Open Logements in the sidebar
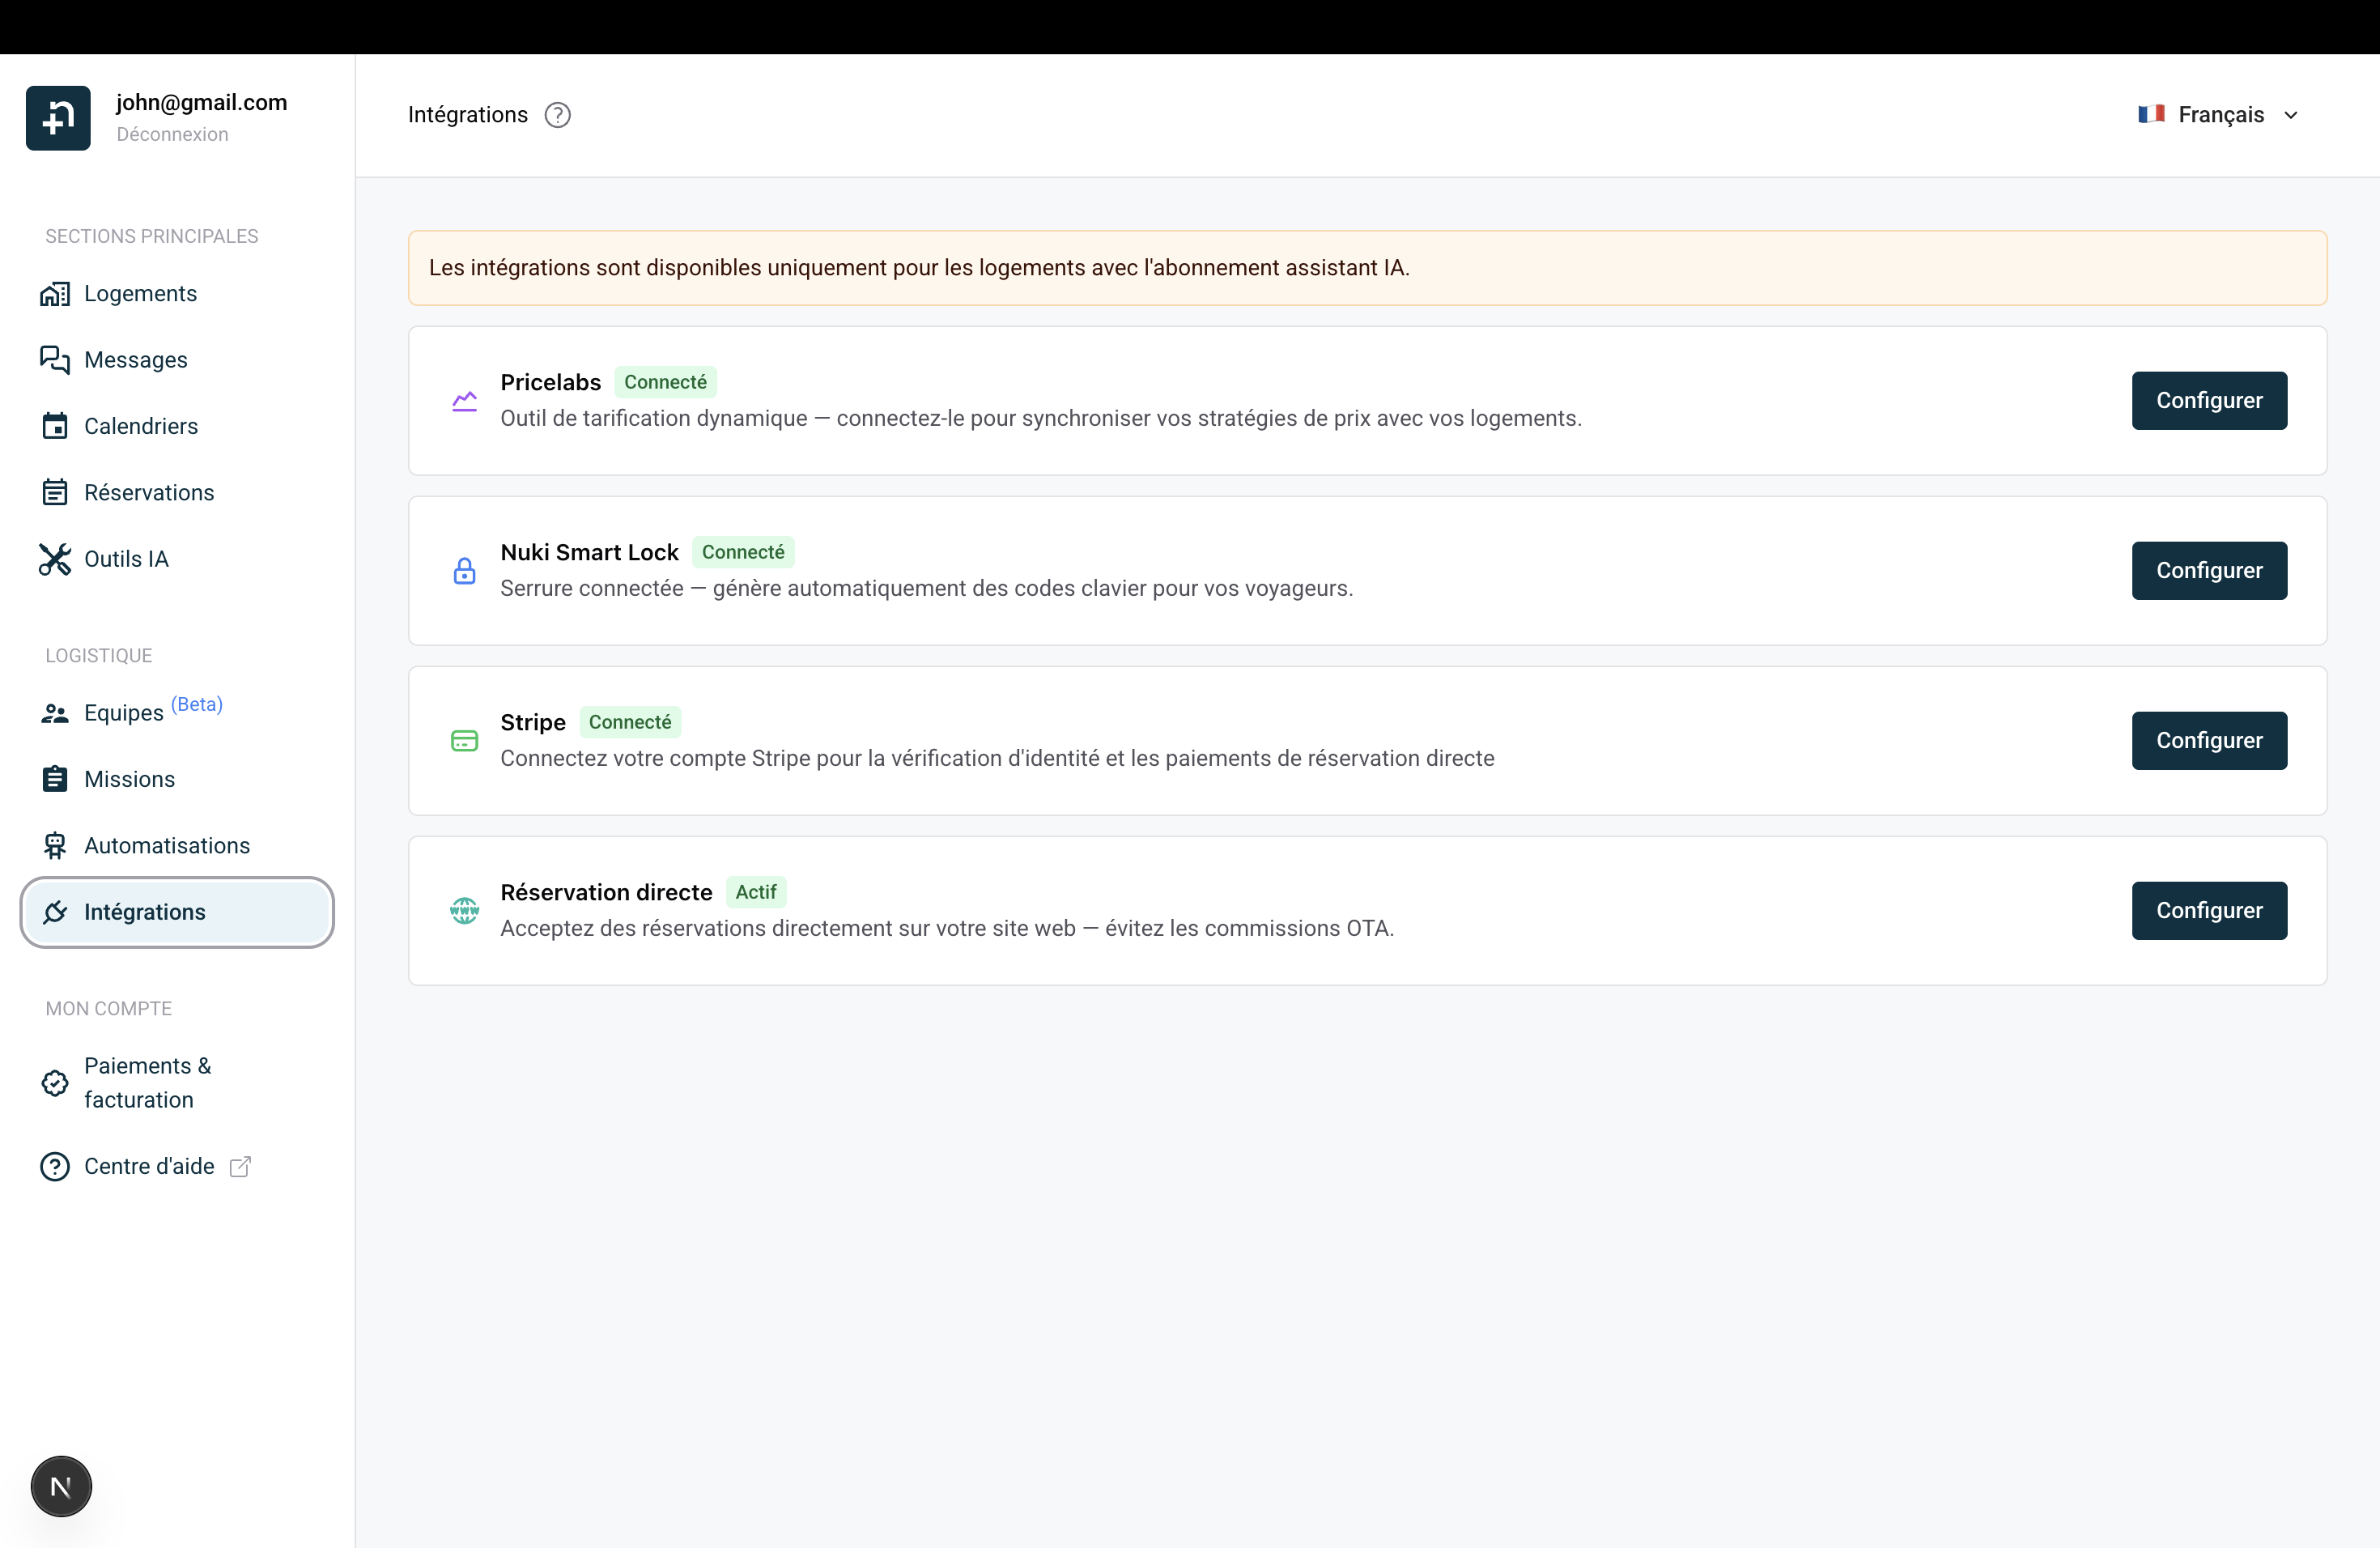 click(x=177, y=294)
